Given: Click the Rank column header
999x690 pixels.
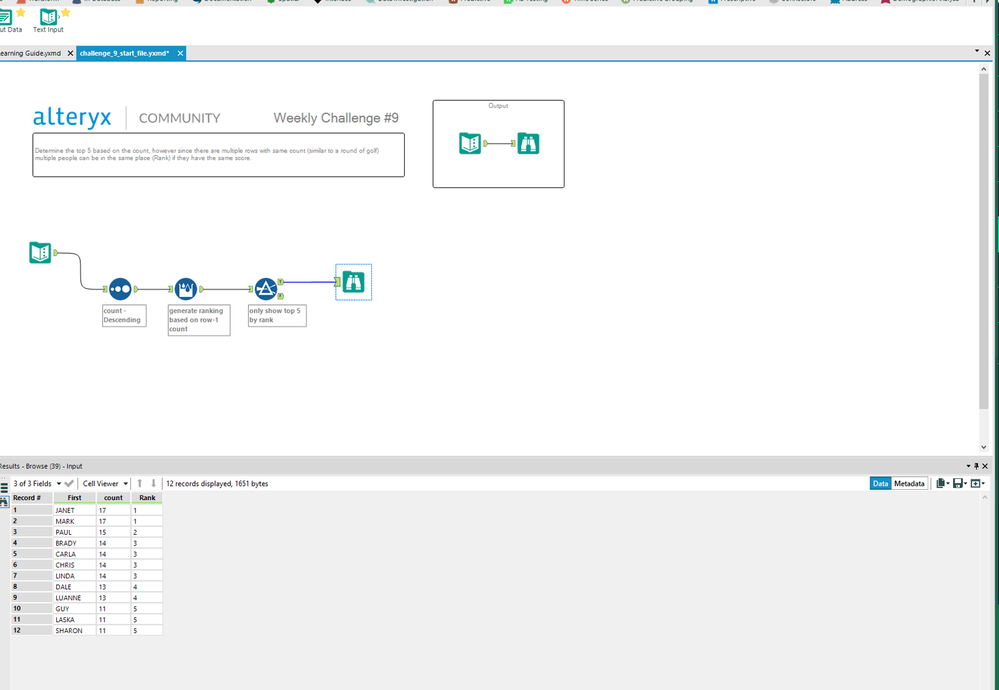Looking at the screenshot, I should click(x=147, y=498).
